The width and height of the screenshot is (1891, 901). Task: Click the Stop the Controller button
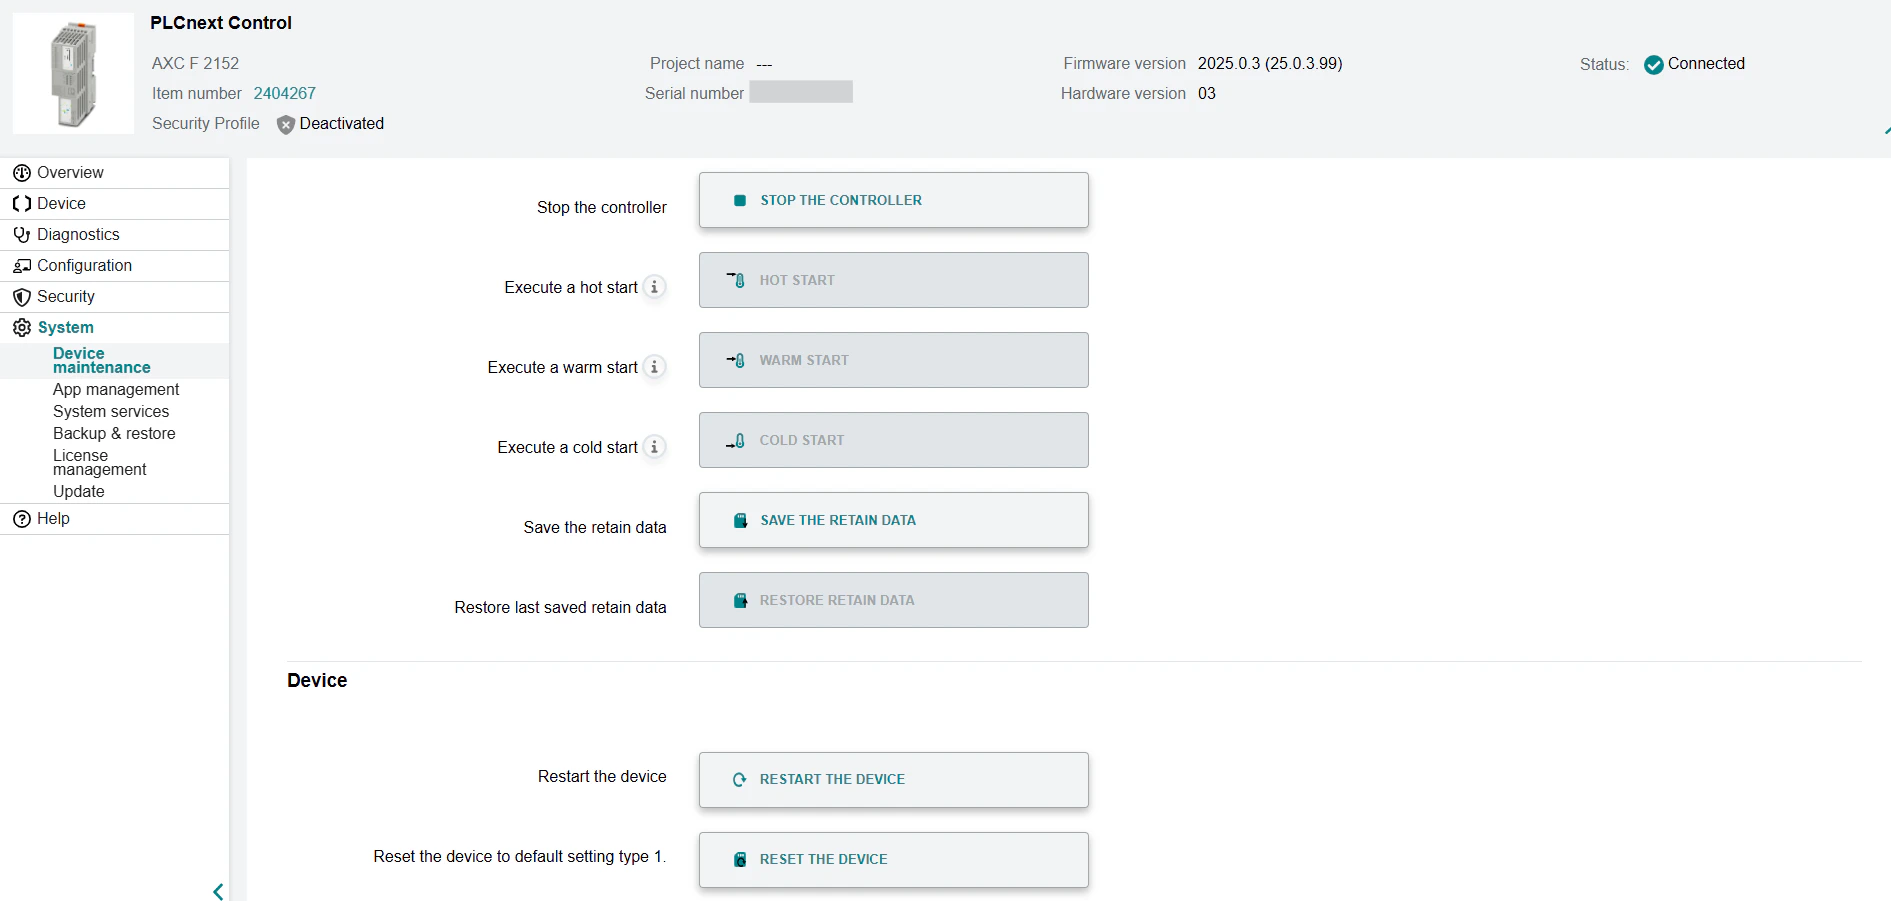pos(894,200)
